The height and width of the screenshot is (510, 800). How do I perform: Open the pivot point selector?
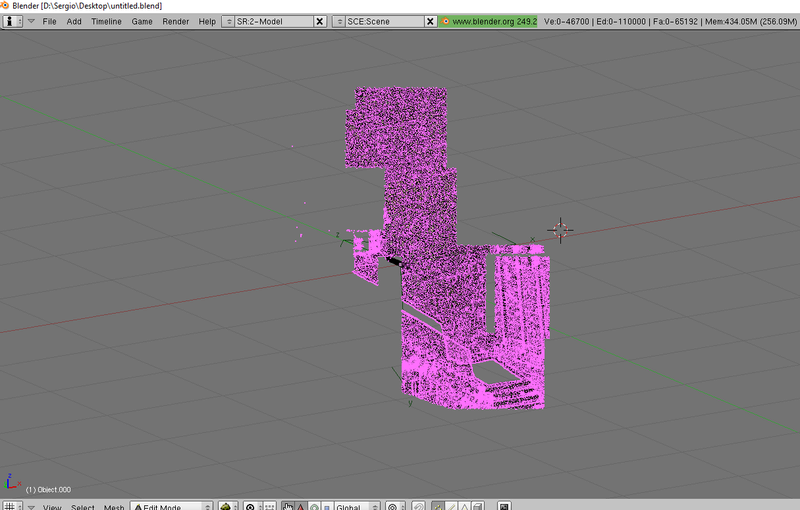254,506
